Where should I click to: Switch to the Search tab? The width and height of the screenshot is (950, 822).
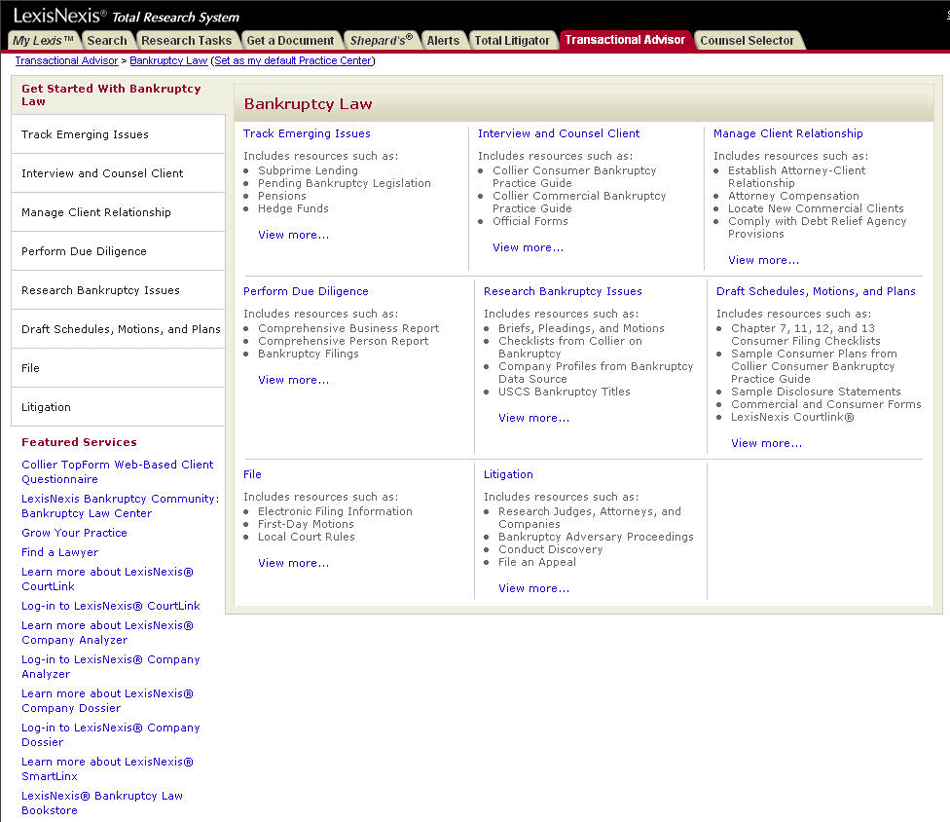107,40
